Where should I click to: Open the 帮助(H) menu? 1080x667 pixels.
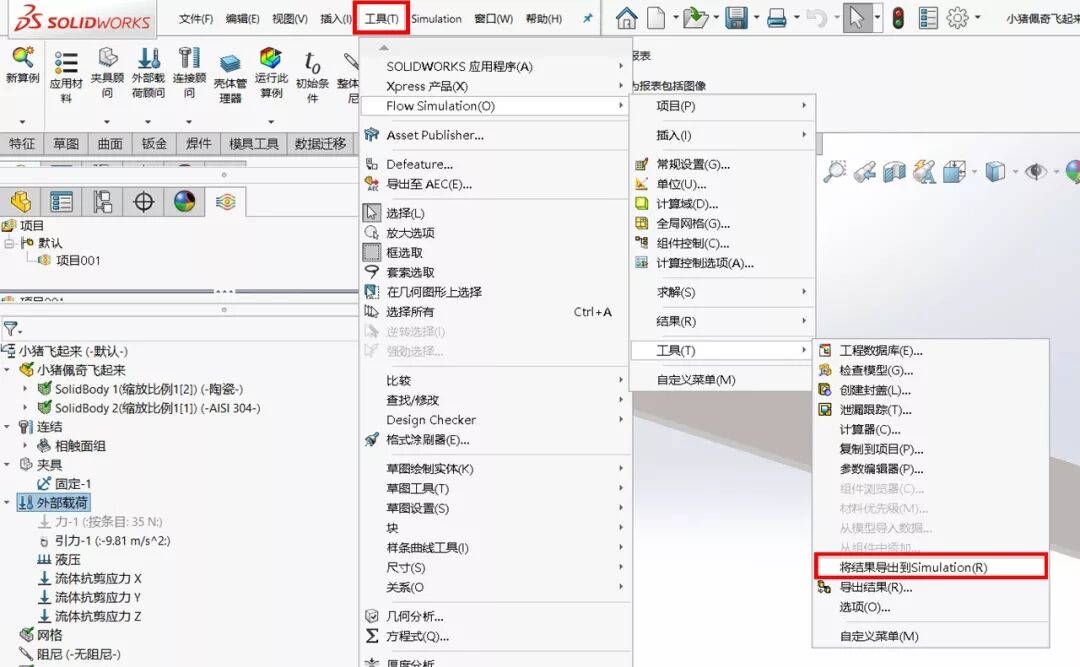click(543, 19)
